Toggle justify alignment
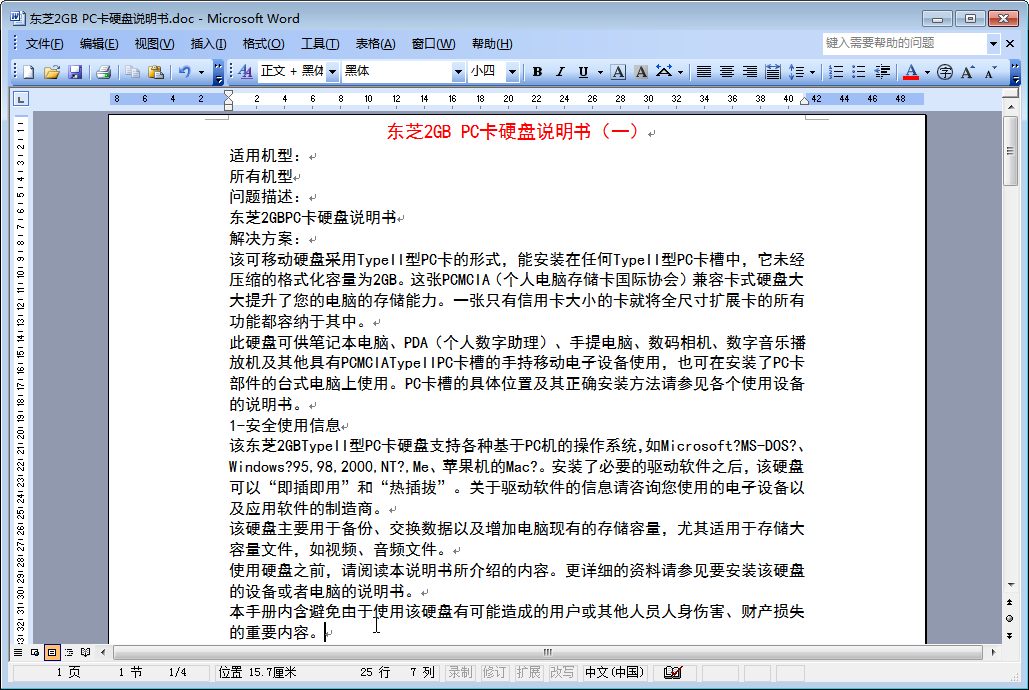 point(704,72)
